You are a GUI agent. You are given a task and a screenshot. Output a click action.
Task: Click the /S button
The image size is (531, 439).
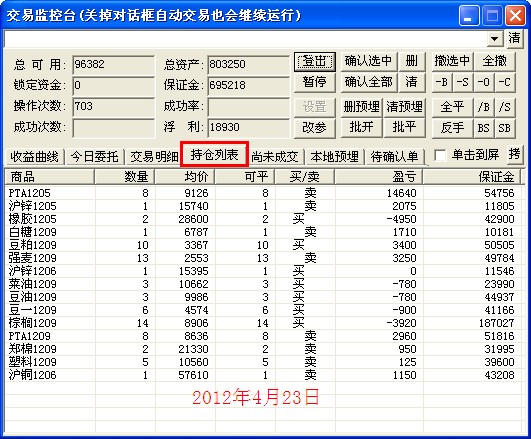(505, 107)
